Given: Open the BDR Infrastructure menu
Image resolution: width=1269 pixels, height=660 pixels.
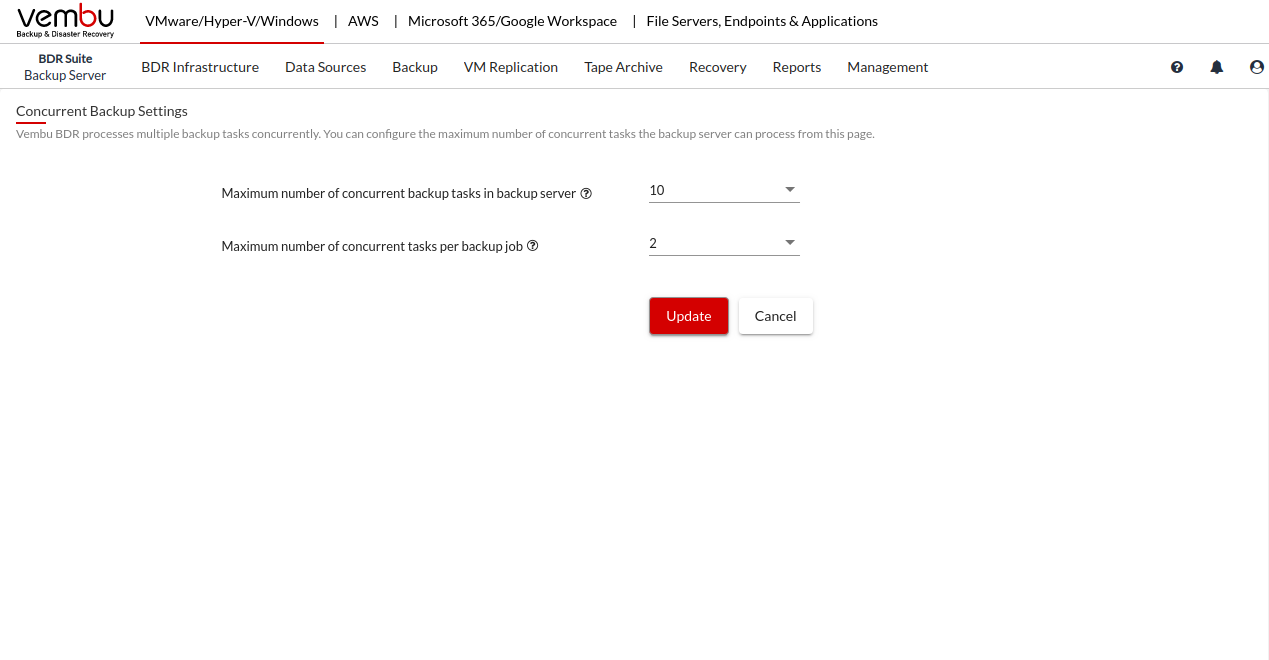Looking at the screenshot, I should point(200,67).
